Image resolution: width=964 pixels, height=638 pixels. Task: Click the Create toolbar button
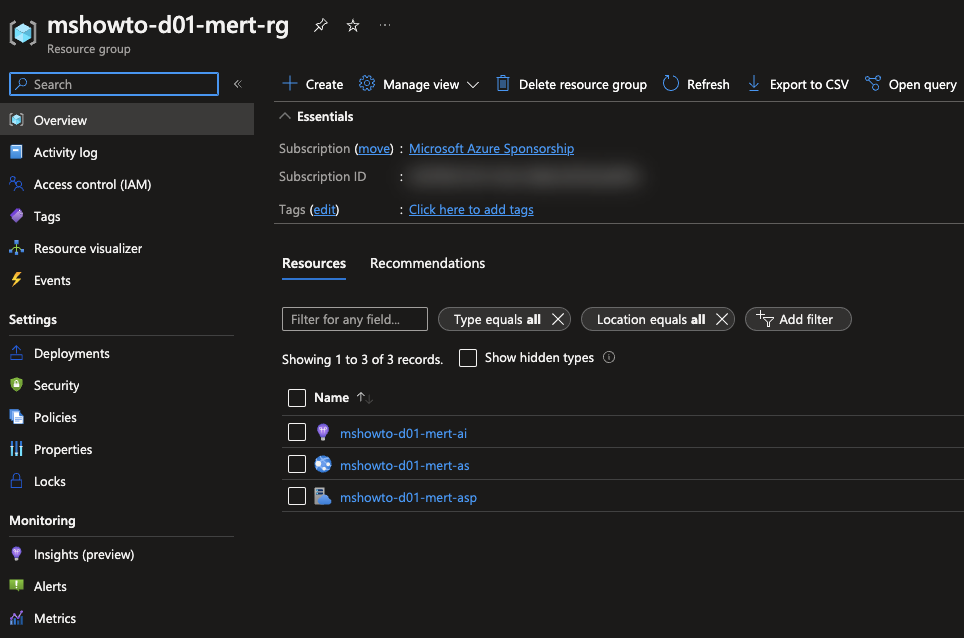pyautogui.click(x=312, y=84)
